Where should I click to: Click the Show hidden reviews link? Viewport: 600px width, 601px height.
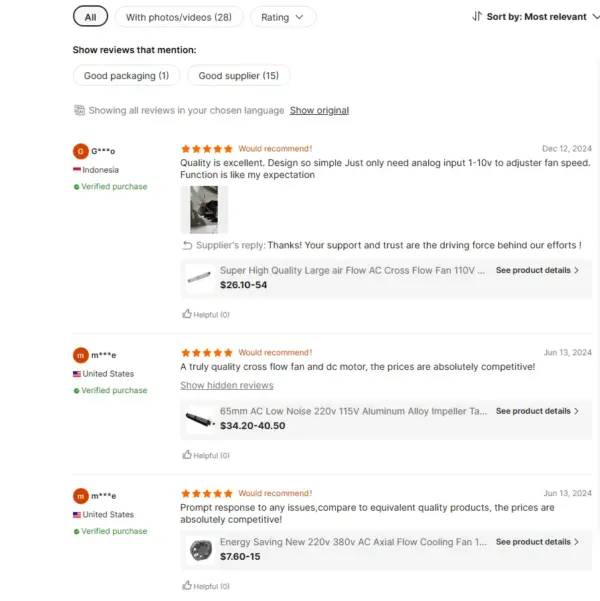pyautogui.click(x=226, y=385)
